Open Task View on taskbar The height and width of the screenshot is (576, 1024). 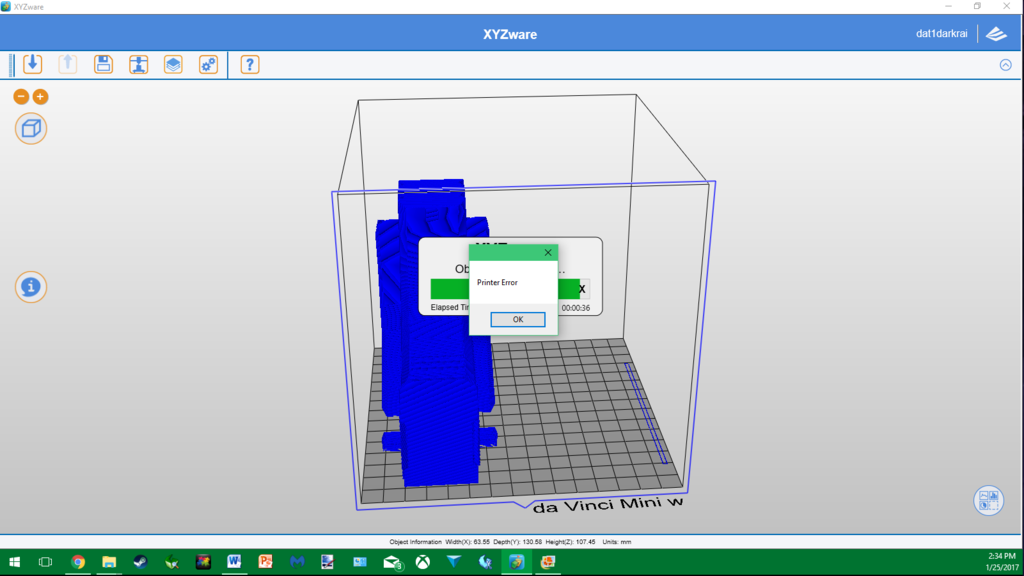[45, 562]
